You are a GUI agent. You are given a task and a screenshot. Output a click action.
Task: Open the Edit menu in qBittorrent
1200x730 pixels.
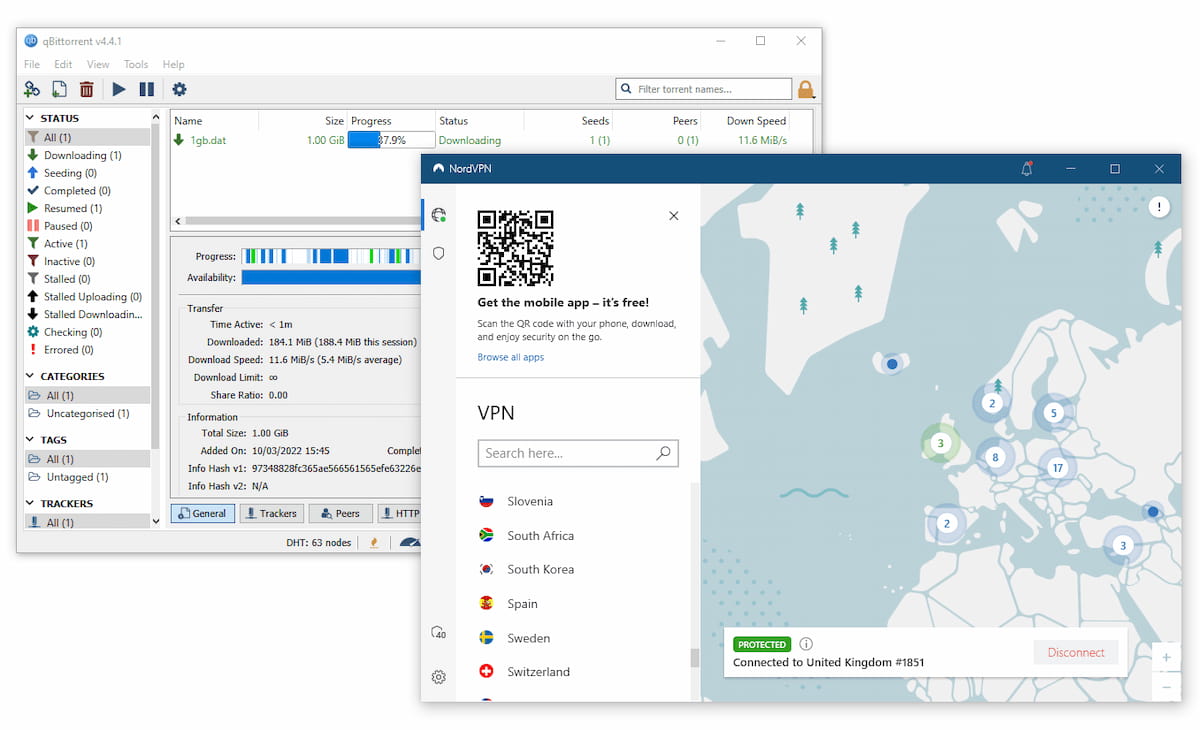click(x=63, y=64)
